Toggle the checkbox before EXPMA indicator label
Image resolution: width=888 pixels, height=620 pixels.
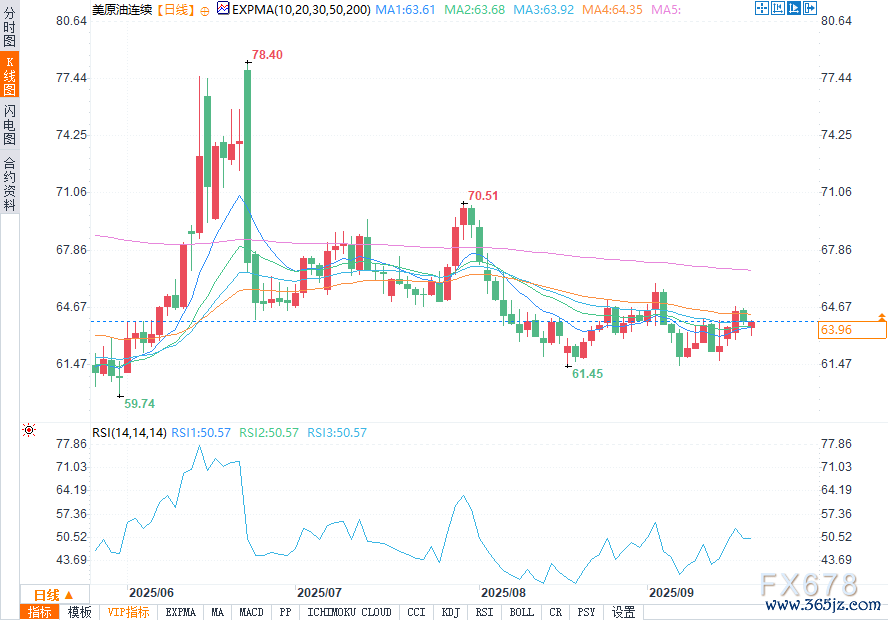pyautogui.click(x=222, y=10)
